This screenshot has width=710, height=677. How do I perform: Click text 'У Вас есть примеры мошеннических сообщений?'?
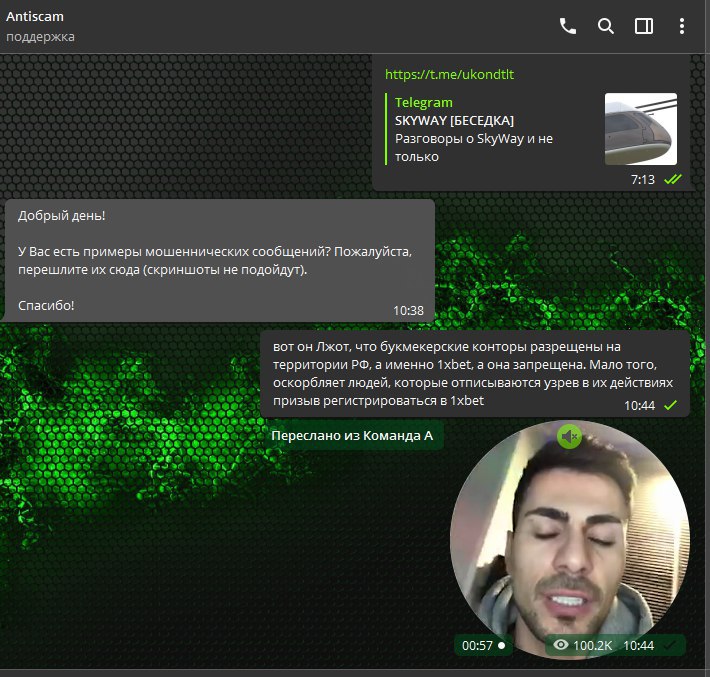174,252
